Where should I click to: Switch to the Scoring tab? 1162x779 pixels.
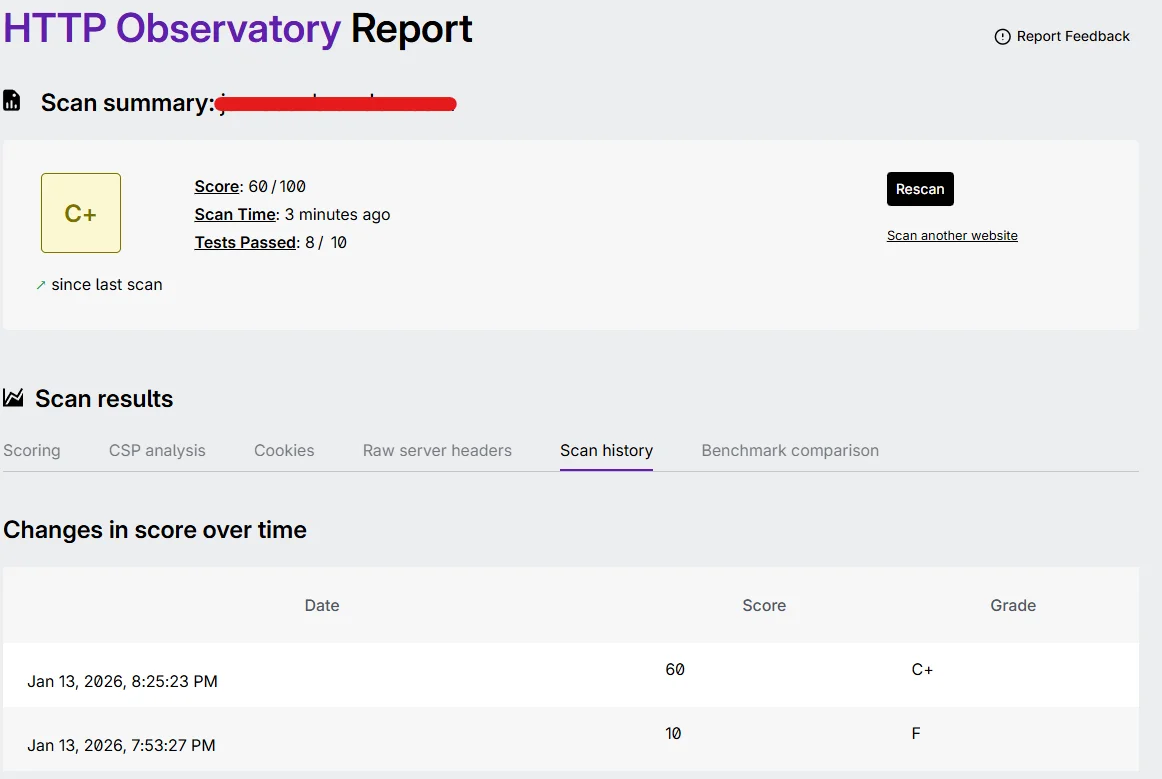pyautogui.click(x=32, y=450)
